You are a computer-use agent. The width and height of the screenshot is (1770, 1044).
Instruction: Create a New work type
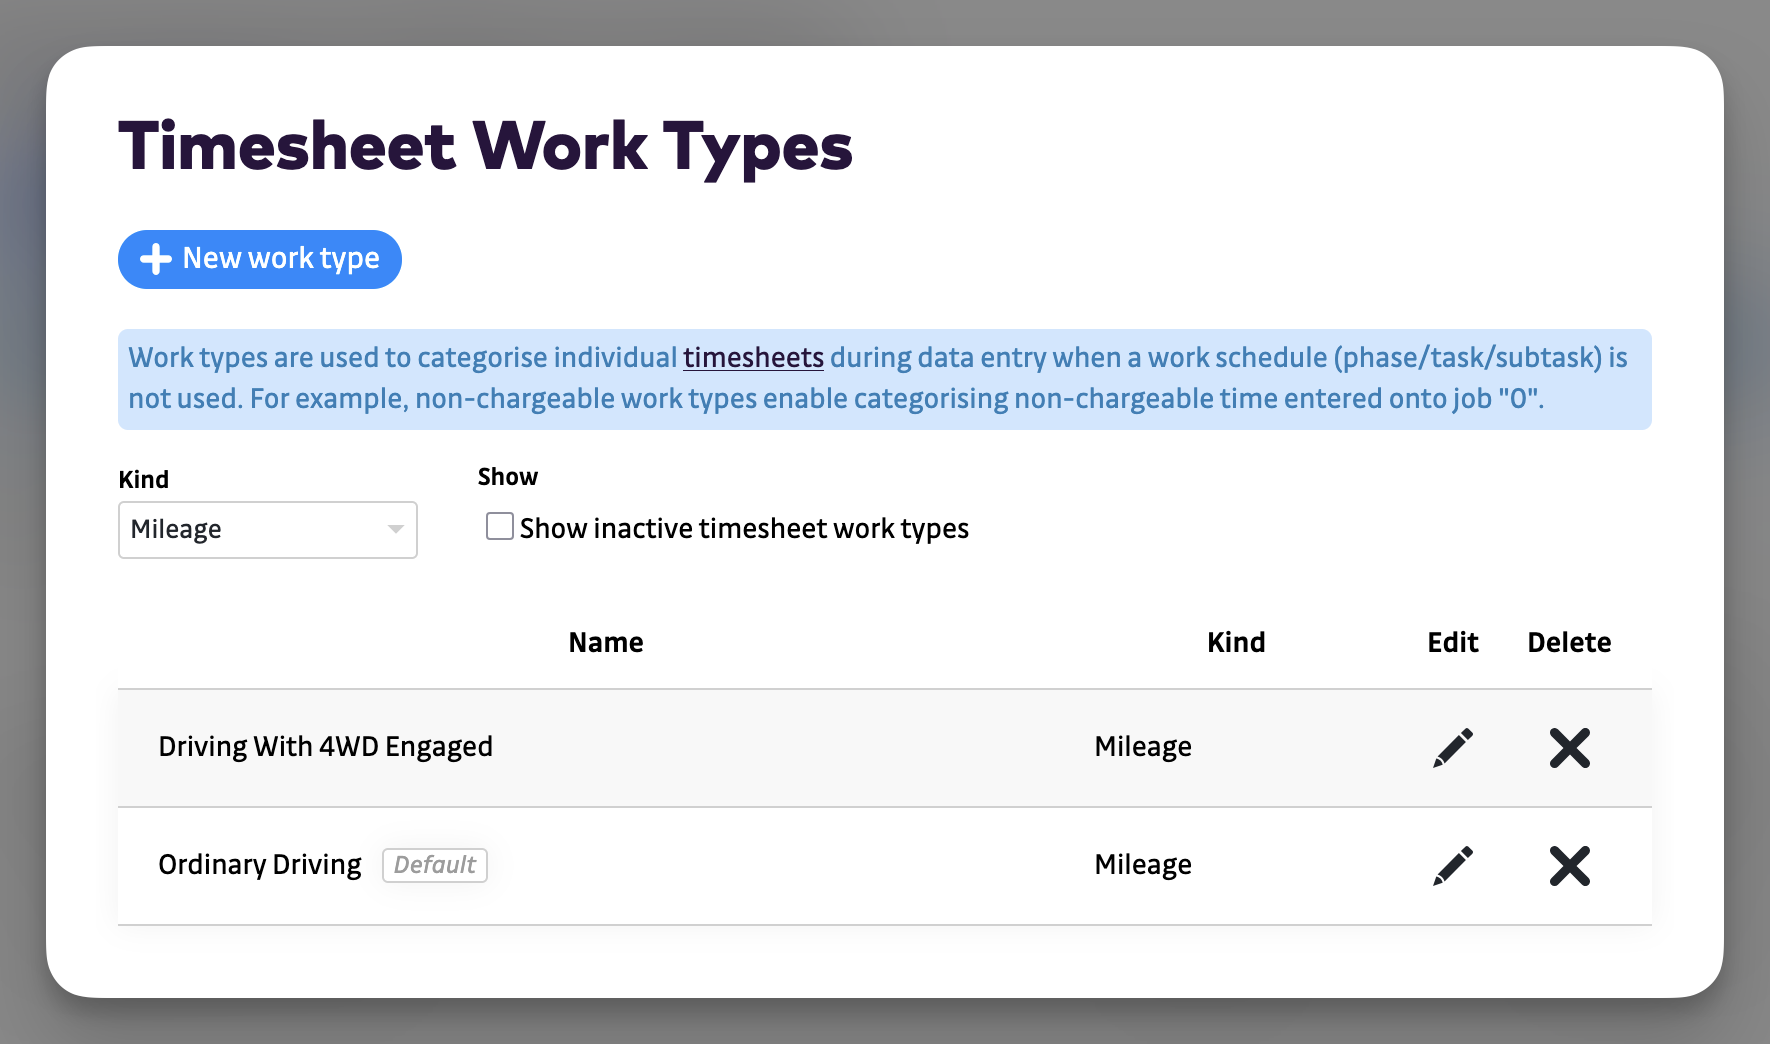(x=259, y=259)
